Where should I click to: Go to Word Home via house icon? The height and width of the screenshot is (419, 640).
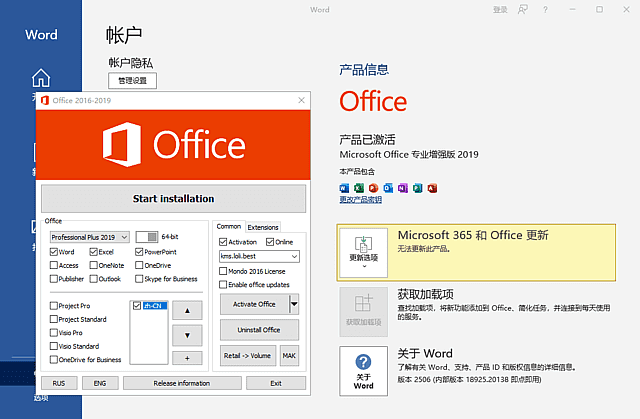pyautogui.click(x=41, y=78)
